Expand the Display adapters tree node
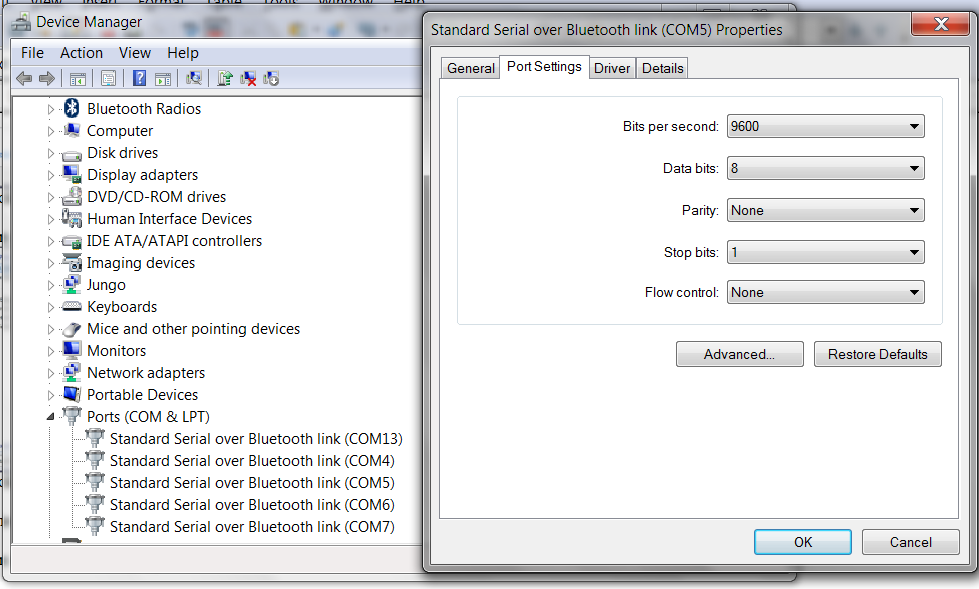Image resolution: width=979 pixels, height=589 pixels. coord(51,176)
